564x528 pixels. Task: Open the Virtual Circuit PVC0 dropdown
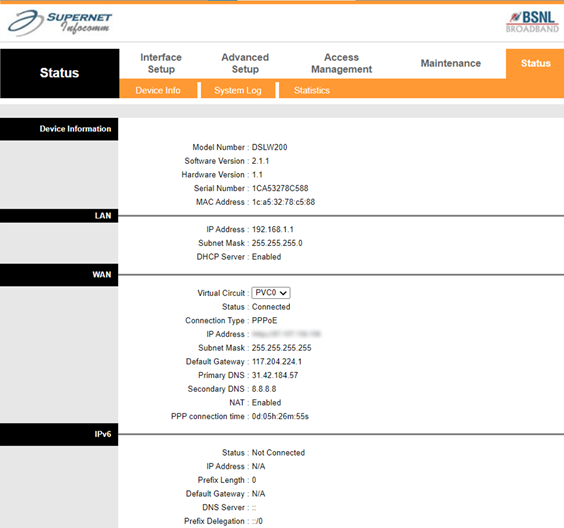271,293
